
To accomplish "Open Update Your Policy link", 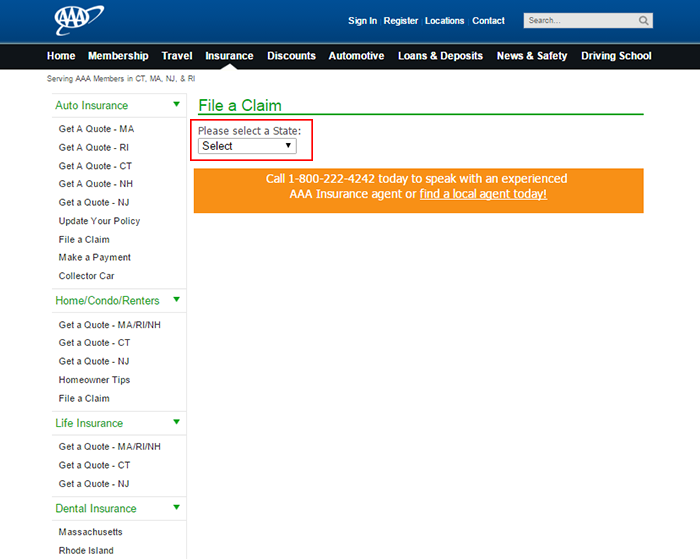I will pyautogui.click(x=99, y=221).
